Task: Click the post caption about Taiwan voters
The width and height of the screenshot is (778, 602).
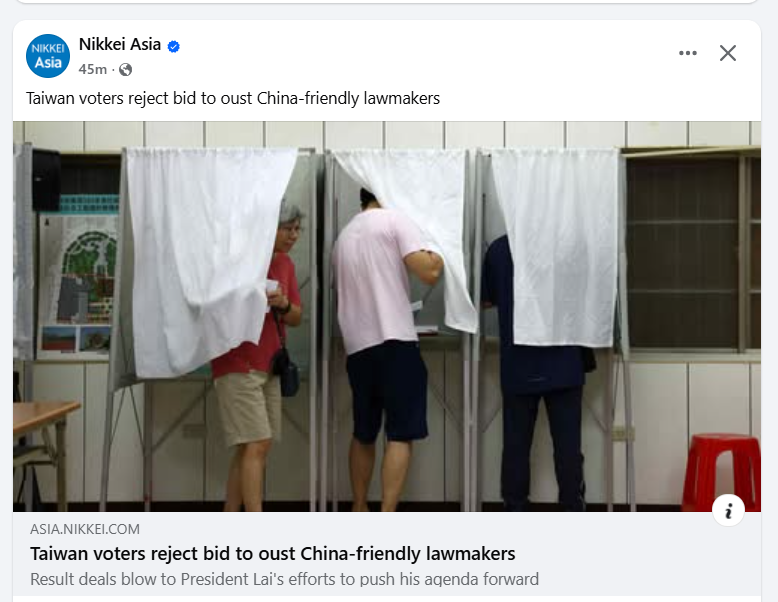Action: pyautogui.click(x=233, y=98)
